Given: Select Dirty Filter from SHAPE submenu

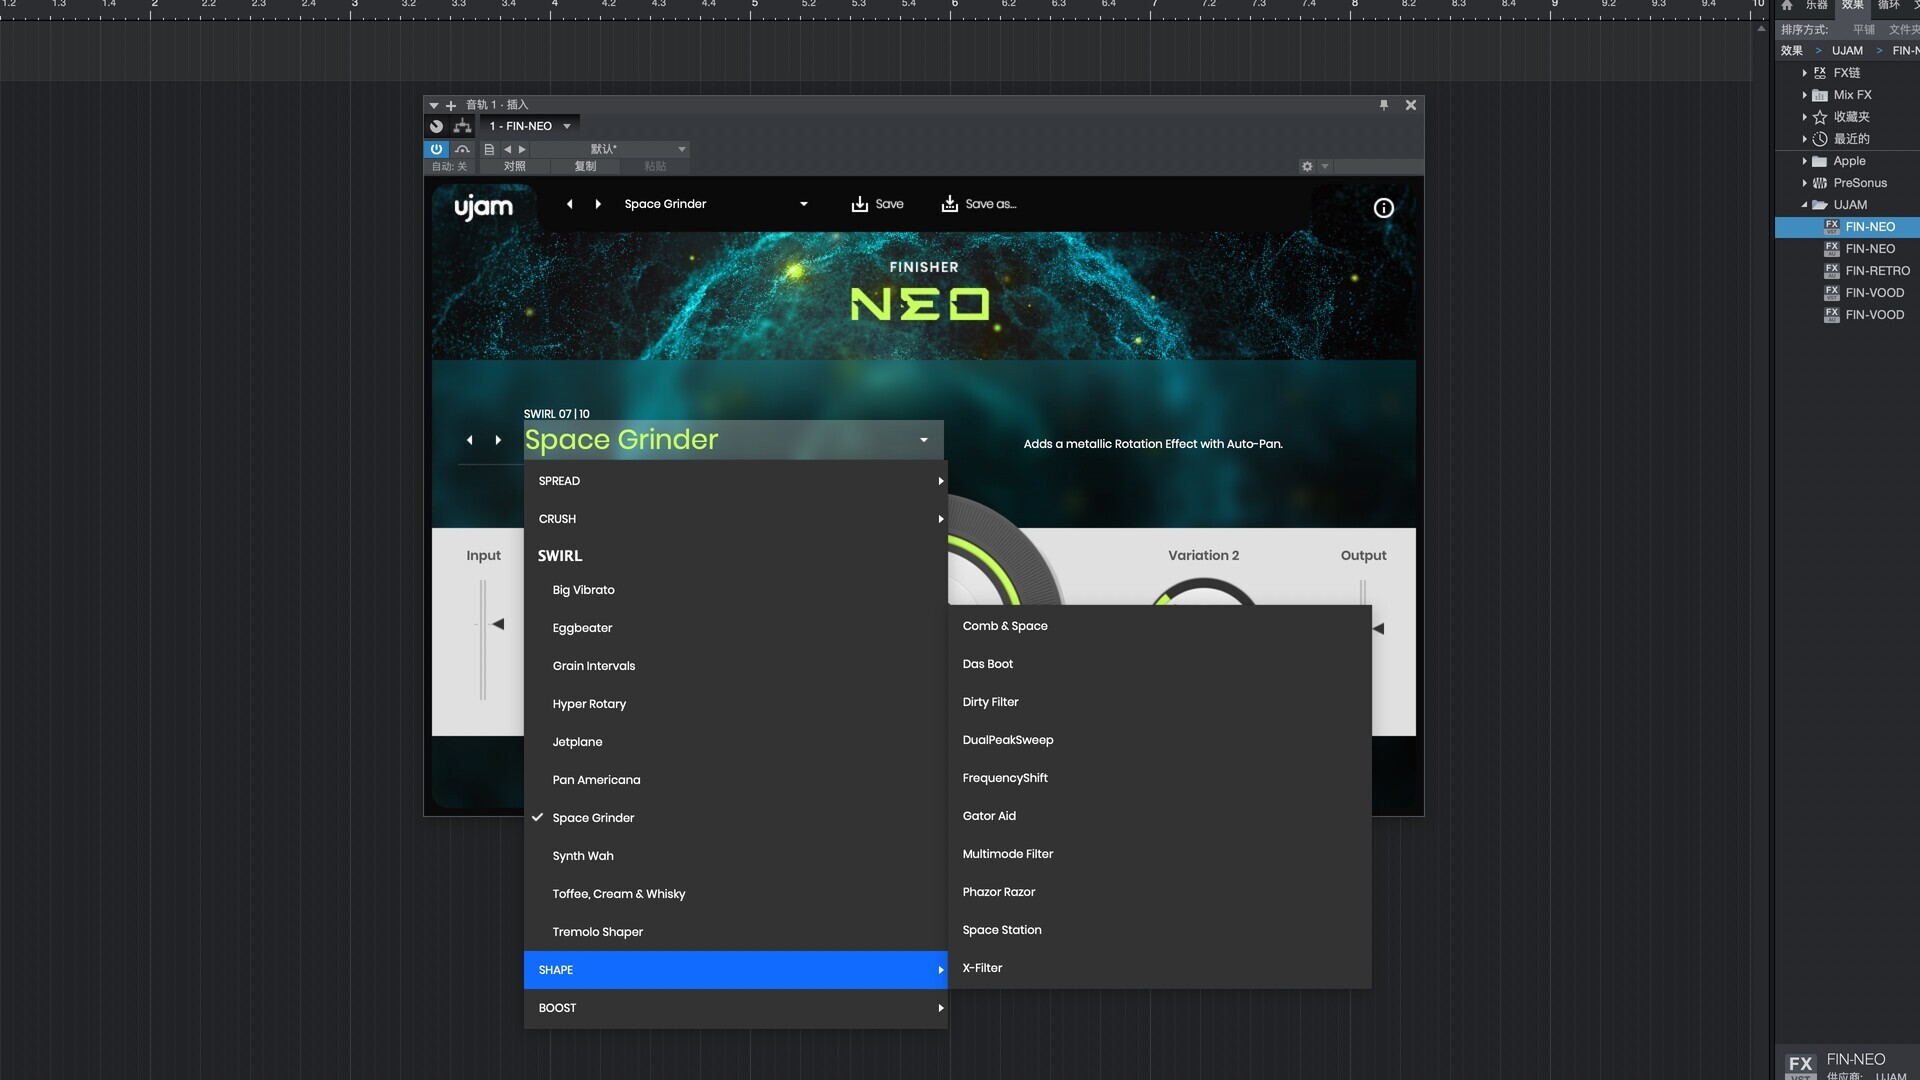Looking at the screenshot, I should point(1160,702).
